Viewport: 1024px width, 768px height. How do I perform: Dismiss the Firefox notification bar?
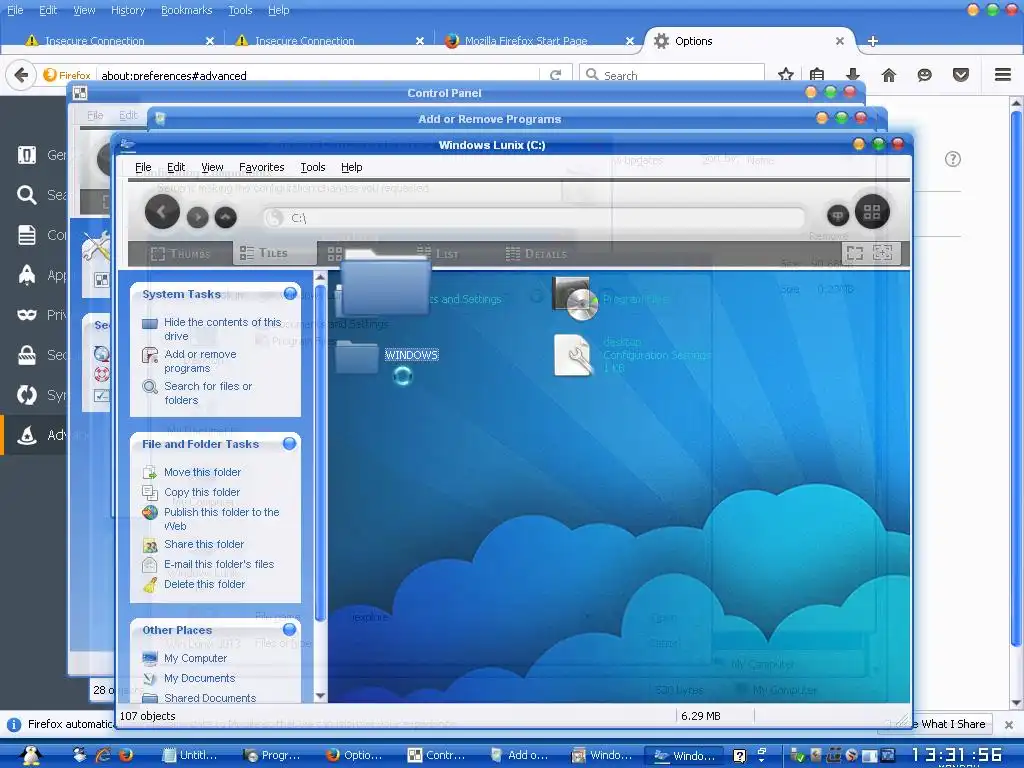[1009, 724]
